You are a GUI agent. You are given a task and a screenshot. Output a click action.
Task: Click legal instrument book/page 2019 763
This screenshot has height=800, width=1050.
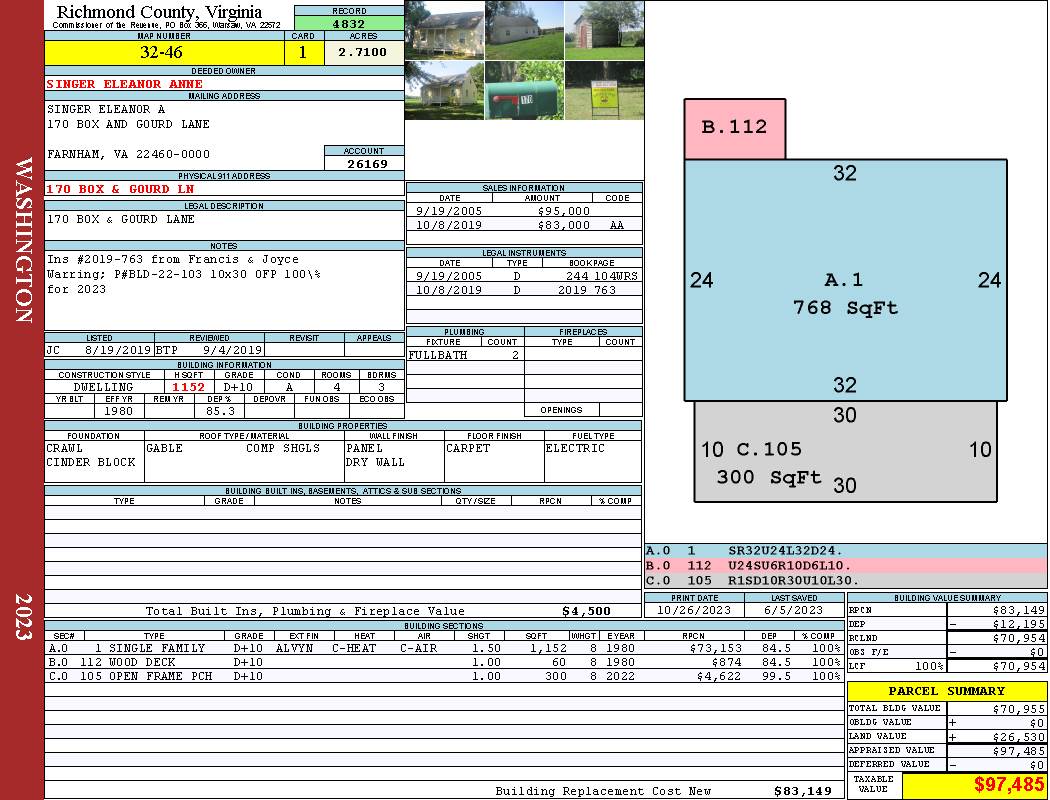point(587,290)
